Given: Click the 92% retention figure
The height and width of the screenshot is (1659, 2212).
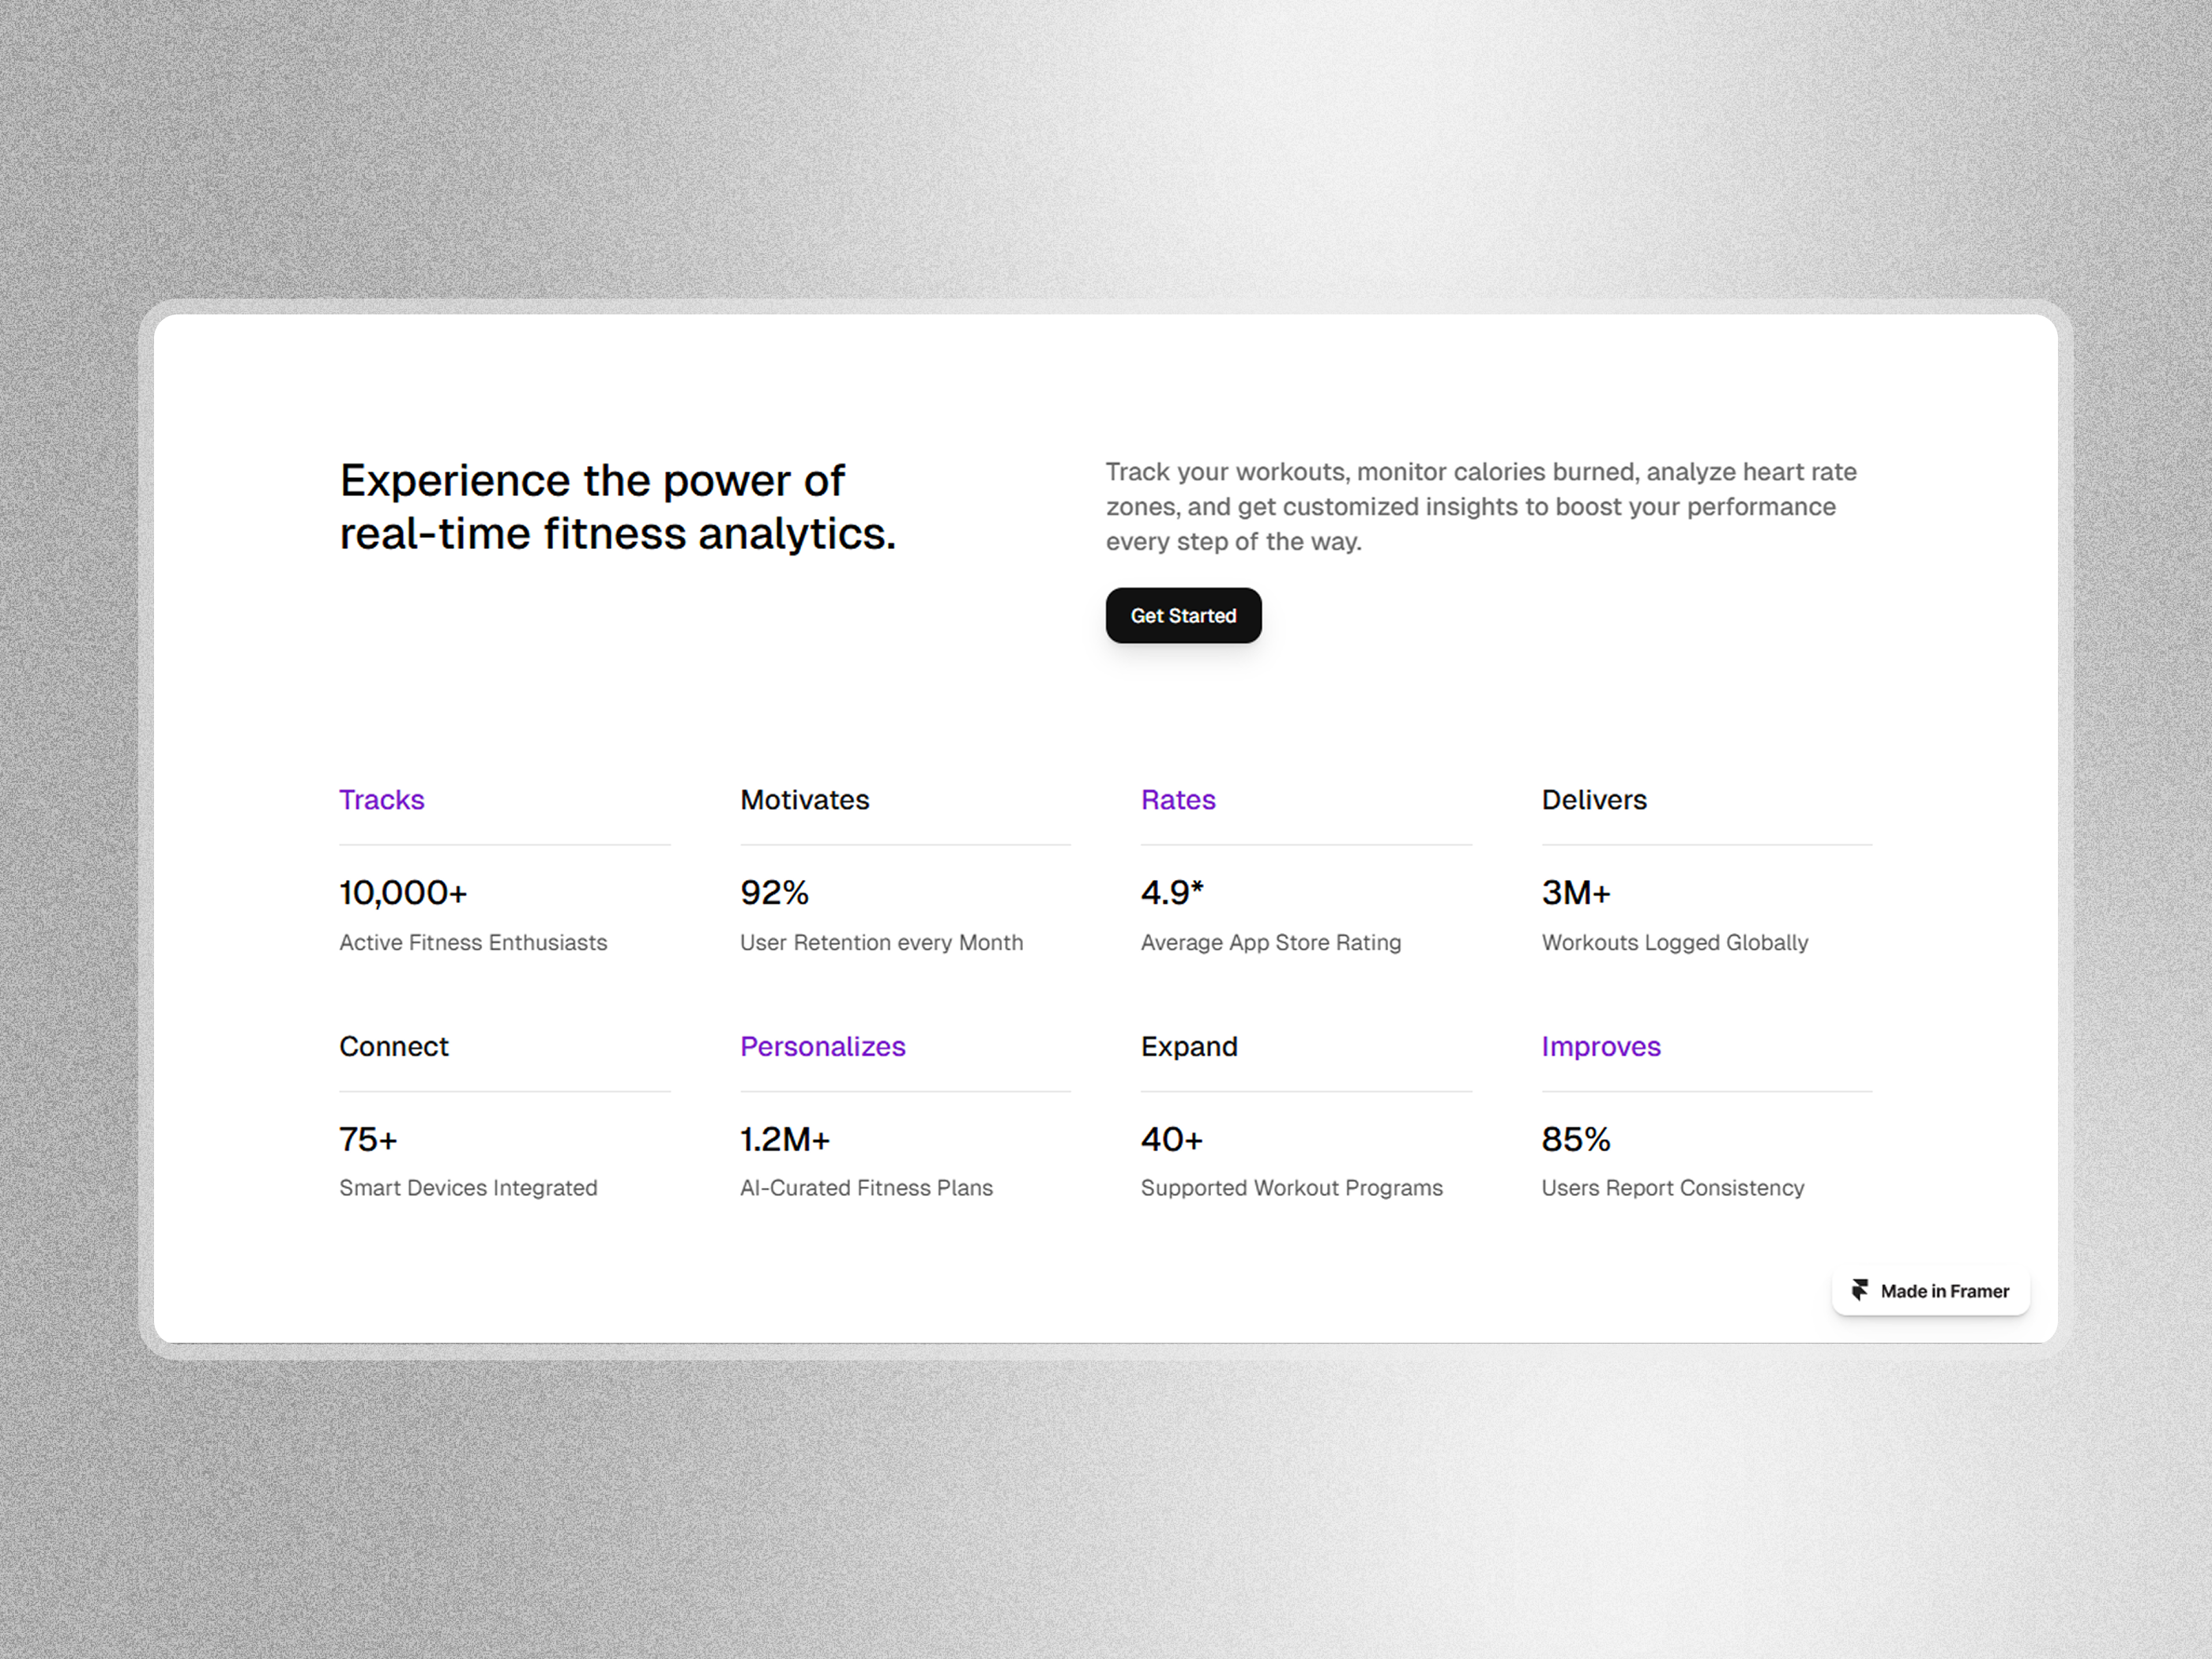Looking at the screenshot, I should coord(774,892).
